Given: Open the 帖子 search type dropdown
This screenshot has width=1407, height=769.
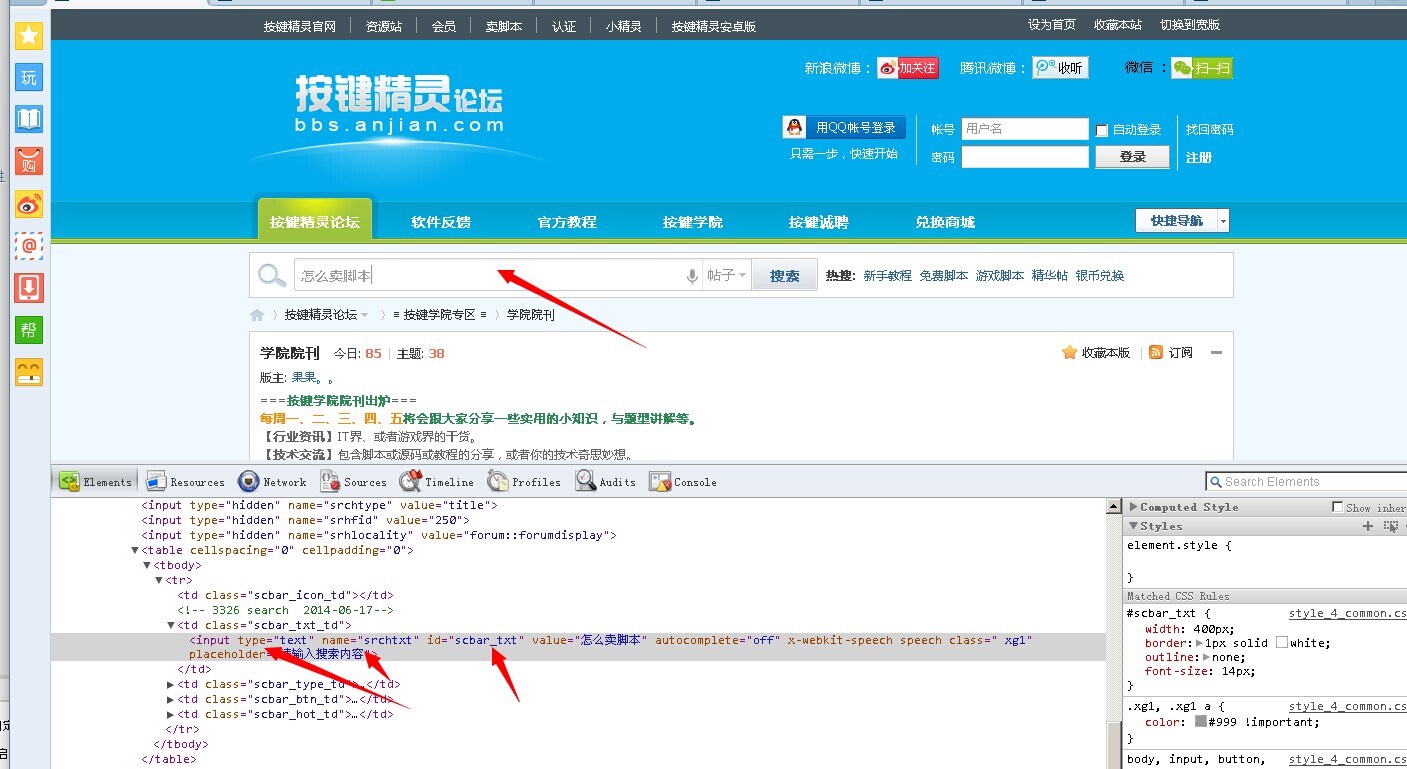Looking at the screenshot, I should point(726,276).
